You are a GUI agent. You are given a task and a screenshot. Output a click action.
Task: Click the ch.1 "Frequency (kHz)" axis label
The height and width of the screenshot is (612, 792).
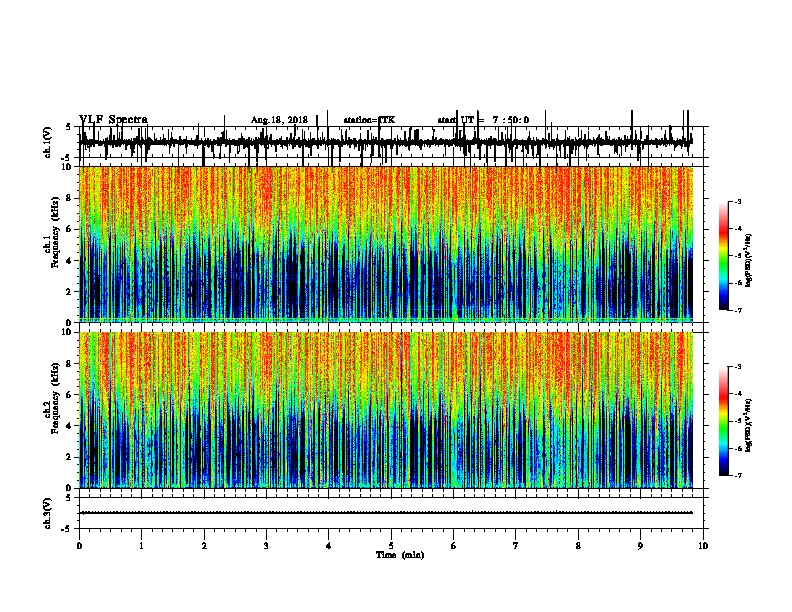(x=55, y=232)
